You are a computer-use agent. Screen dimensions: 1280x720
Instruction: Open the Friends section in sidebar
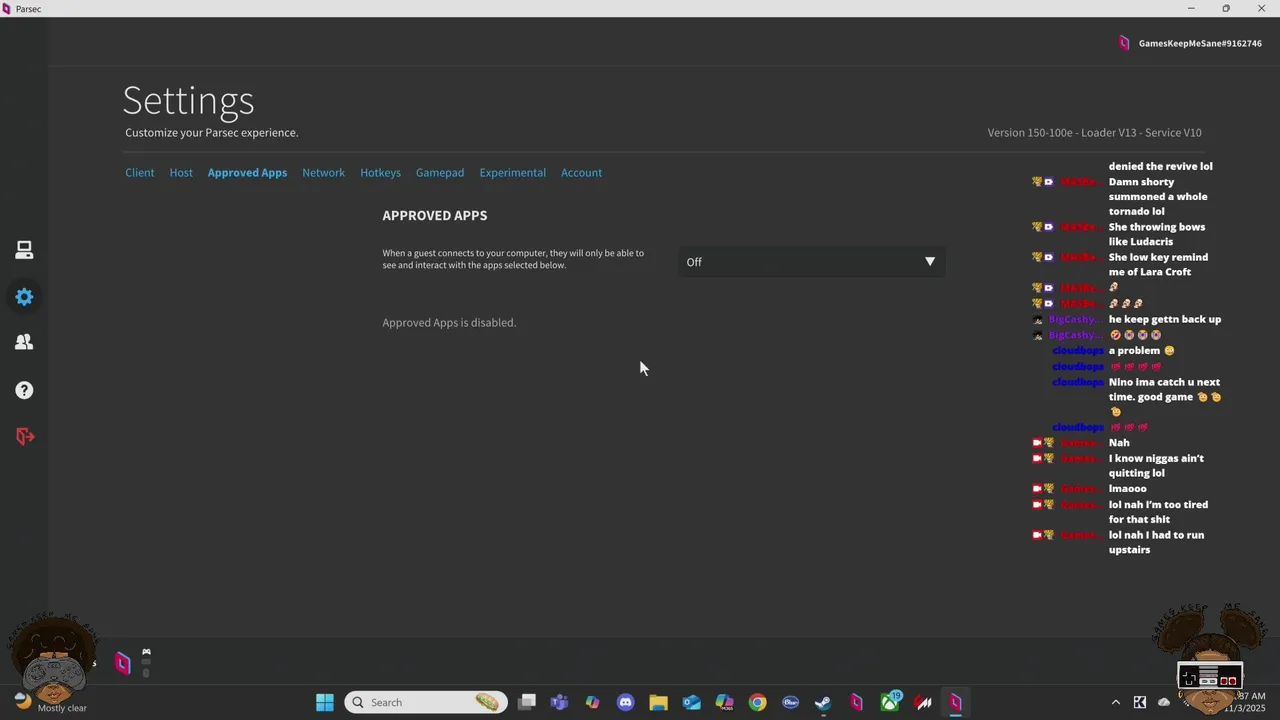coord(24,342)
